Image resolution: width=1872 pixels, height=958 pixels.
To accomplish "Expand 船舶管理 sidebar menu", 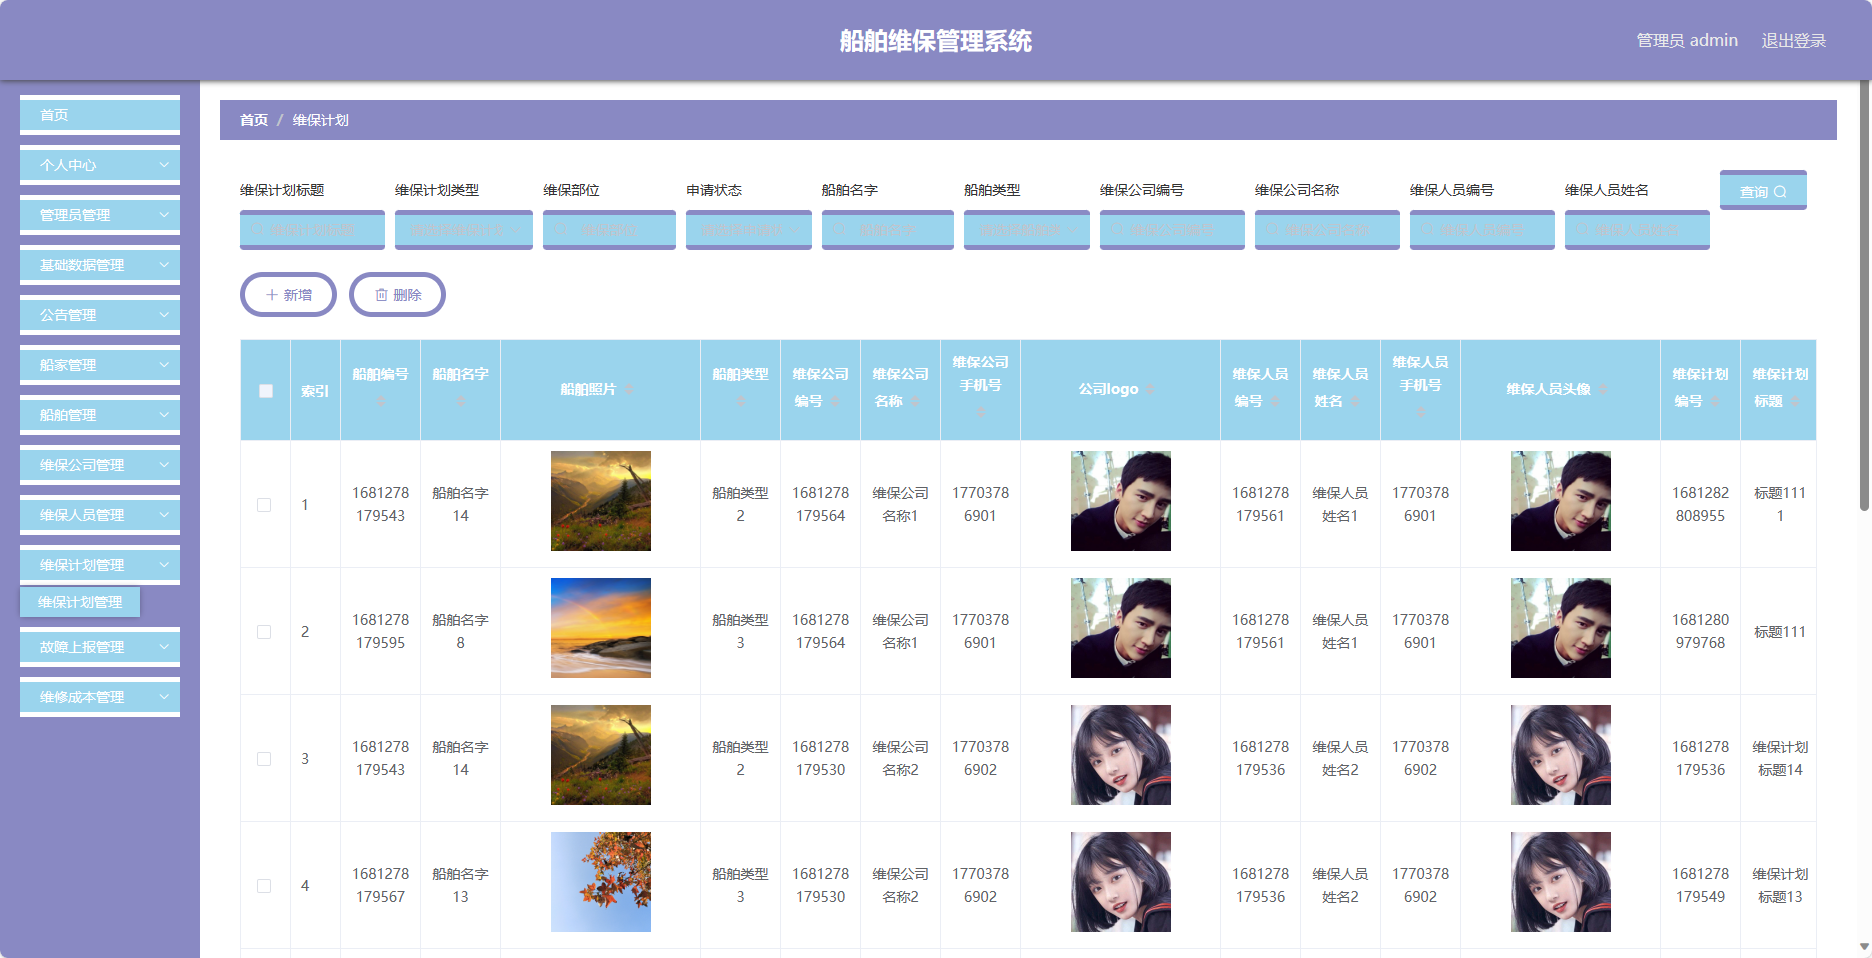I will (100, 415).
